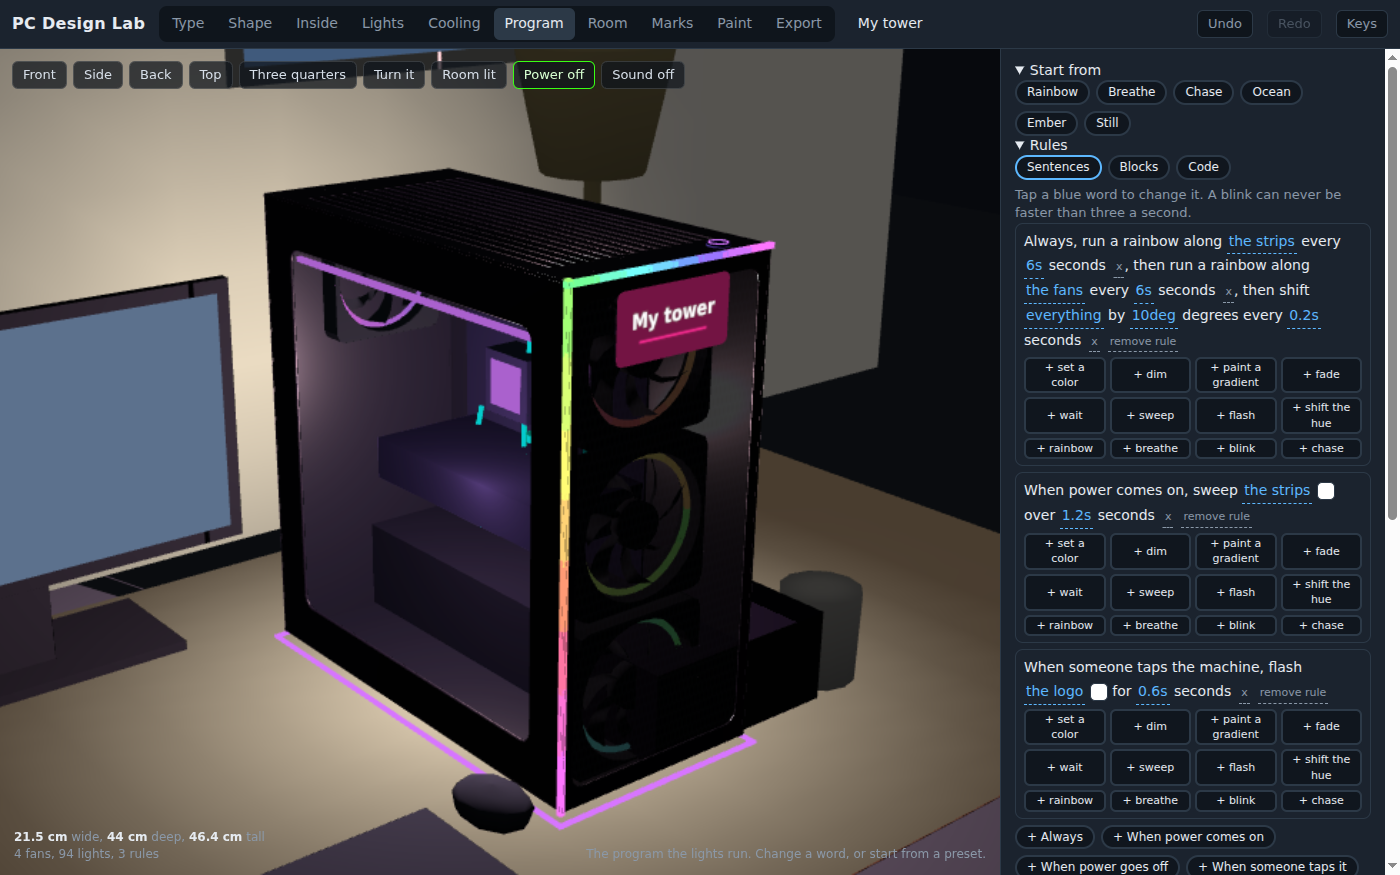Viewport: 1400px width, 875px height.
Task: Change 'the fans' target in the Always rule
Action: point(1054,290)
